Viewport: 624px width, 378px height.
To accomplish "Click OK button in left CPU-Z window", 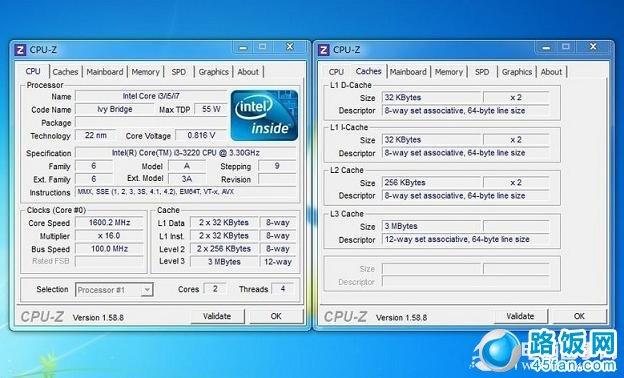I will (276, 316).
